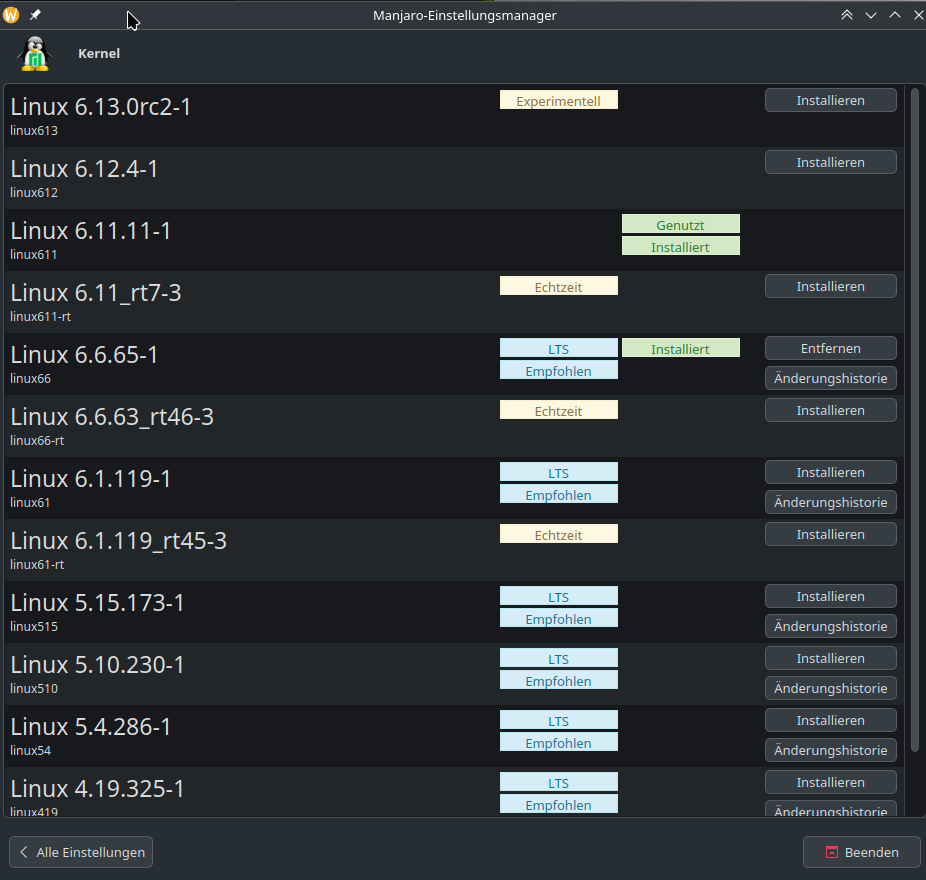This screenshot has width=926, height=880.
Task: Close the Manjaro-Einstellungsmanager window
Action: [918, 15]
